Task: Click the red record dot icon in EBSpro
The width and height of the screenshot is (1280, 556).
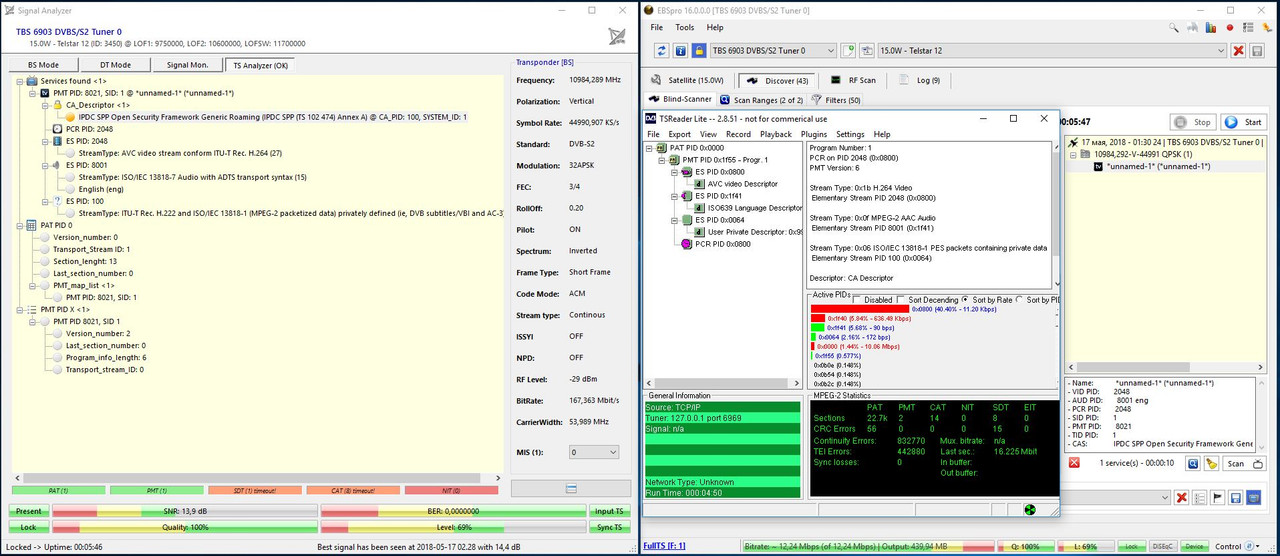Action: pos(1230,27)
